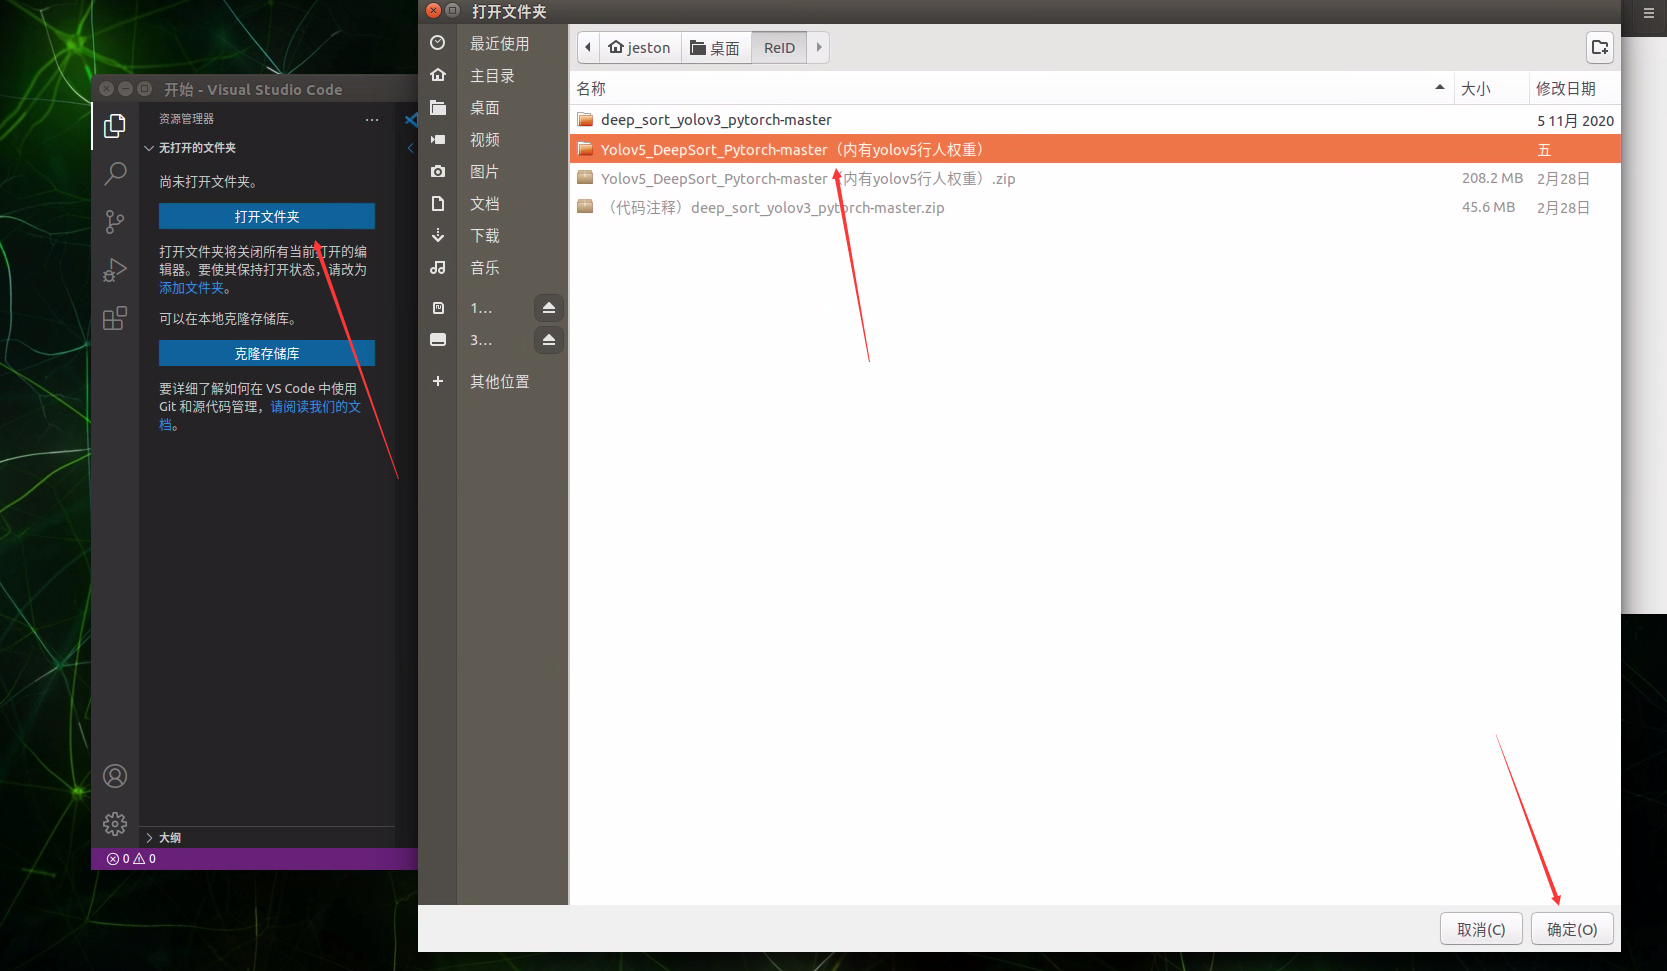Expand the 大纲 section
The image size is (1667, 971).
tap(163, 838)
